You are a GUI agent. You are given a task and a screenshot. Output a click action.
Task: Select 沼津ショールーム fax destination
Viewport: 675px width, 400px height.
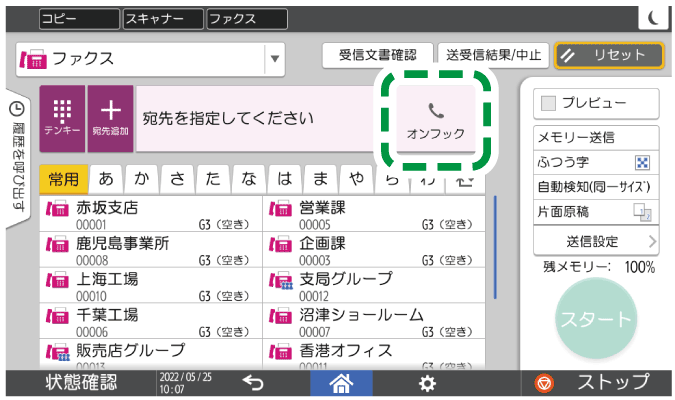pyautogui.click(x=374, y=321)
